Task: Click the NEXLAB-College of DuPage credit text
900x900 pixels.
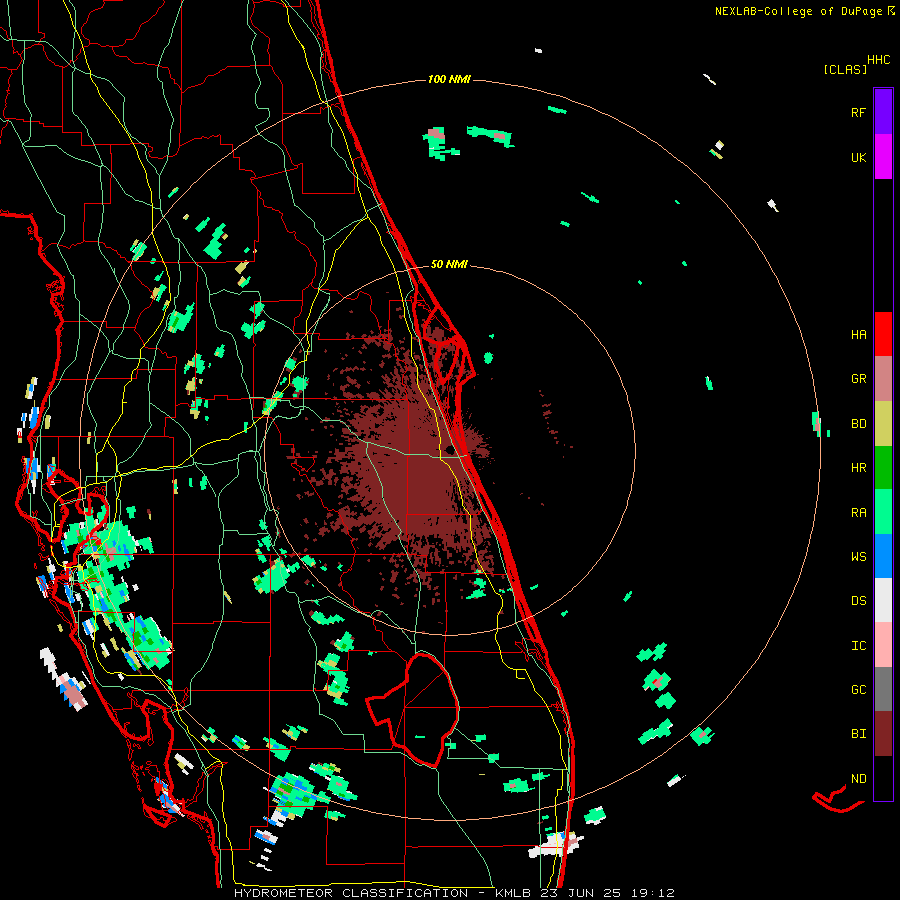Action: click(798, 11)
